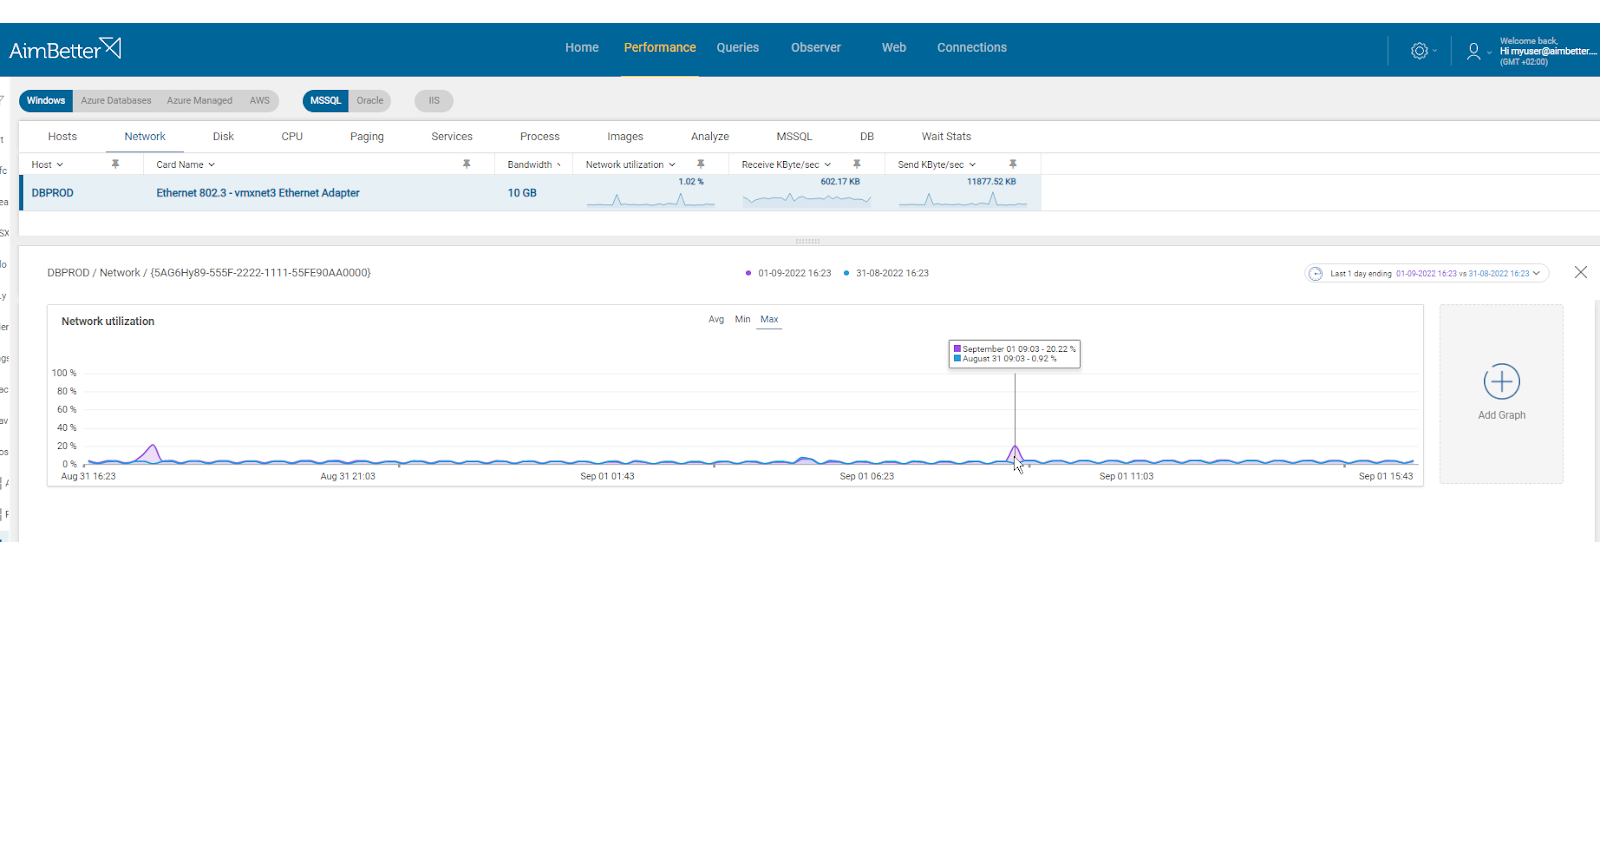Image resolution: width=1600 pixels, height=850 pixels.
Task: Open the settings gear menu
Action: (1419, 51)
